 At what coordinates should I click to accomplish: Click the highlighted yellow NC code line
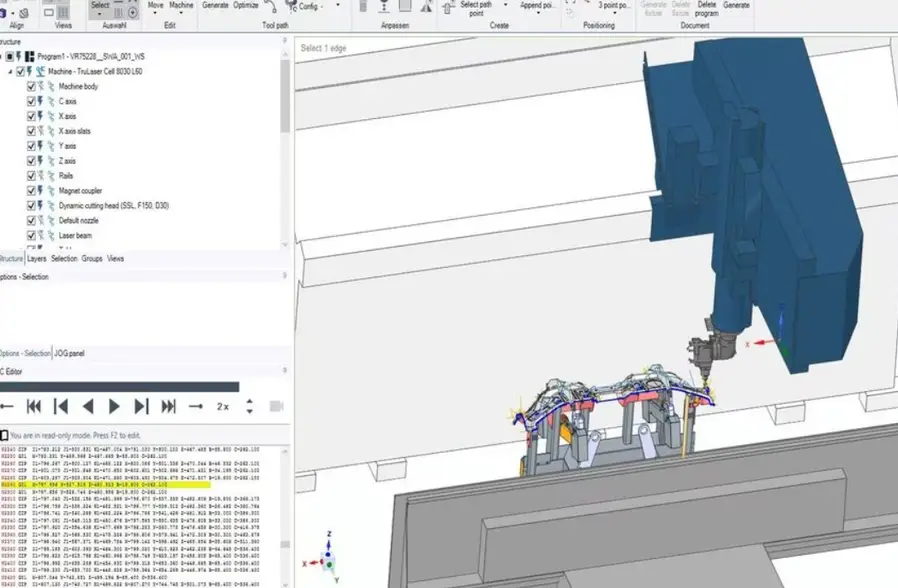[x=105, y=484]
